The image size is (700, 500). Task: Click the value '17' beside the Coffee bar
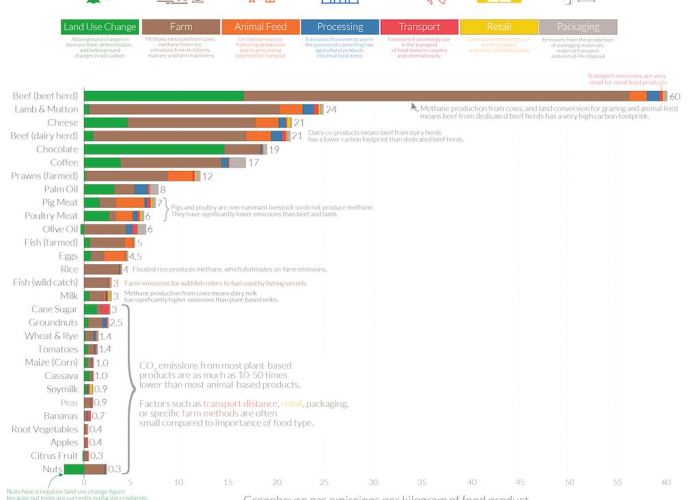coord(254,163)
